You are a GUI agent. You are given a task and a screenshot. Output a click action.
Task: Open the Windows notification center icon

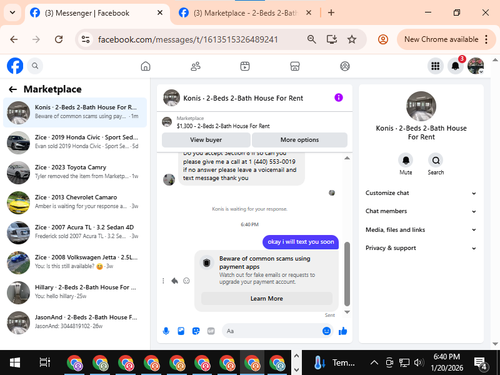pyautogui.click(x=481, y=363)
